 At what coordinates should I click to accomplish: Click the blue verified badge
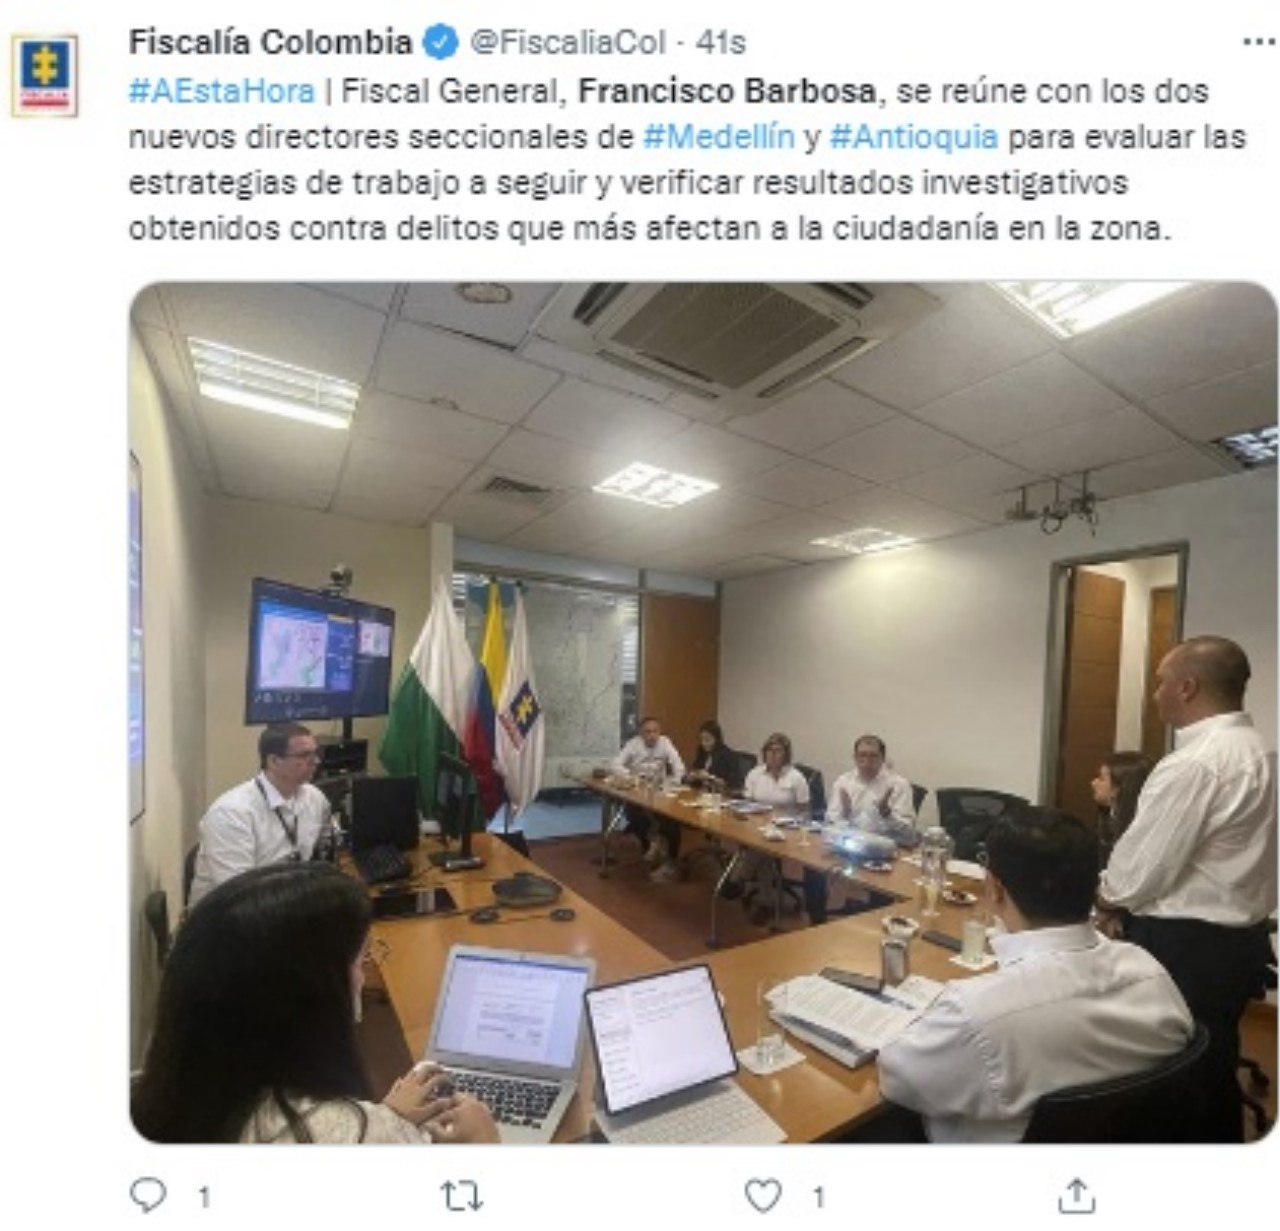(x=441, y=42)
